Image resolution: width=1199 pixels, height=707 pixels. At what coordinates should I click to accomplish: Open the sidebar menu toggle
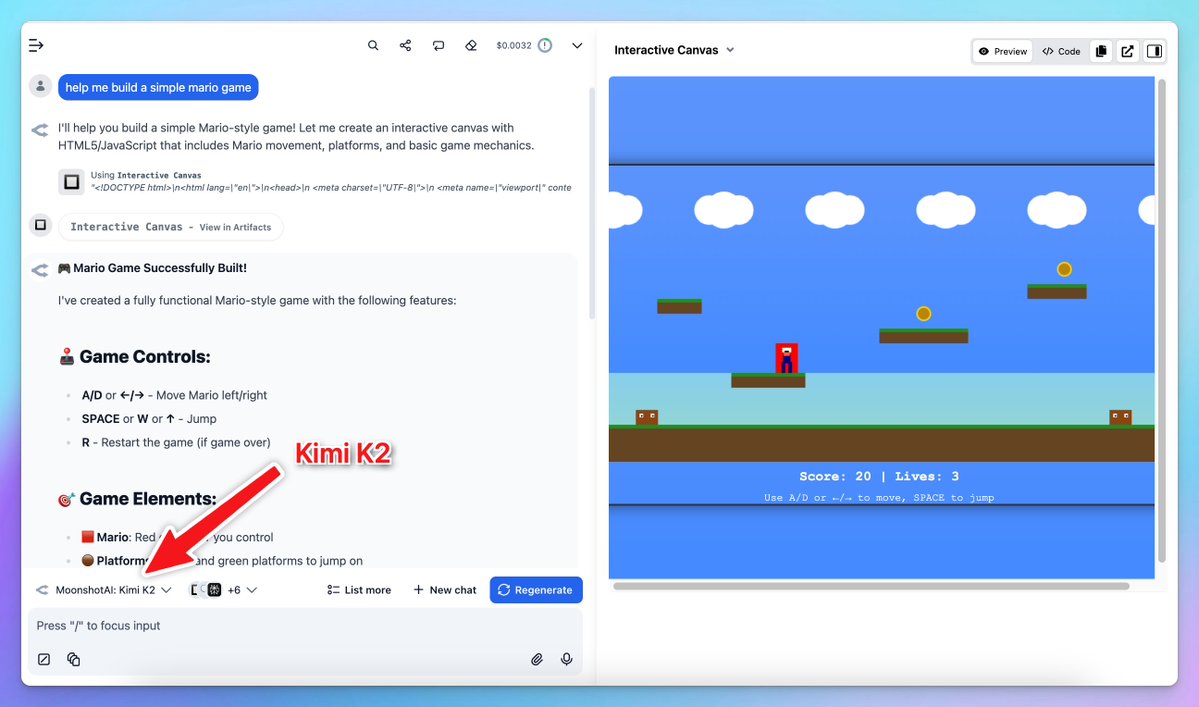[x=36, y=46]
